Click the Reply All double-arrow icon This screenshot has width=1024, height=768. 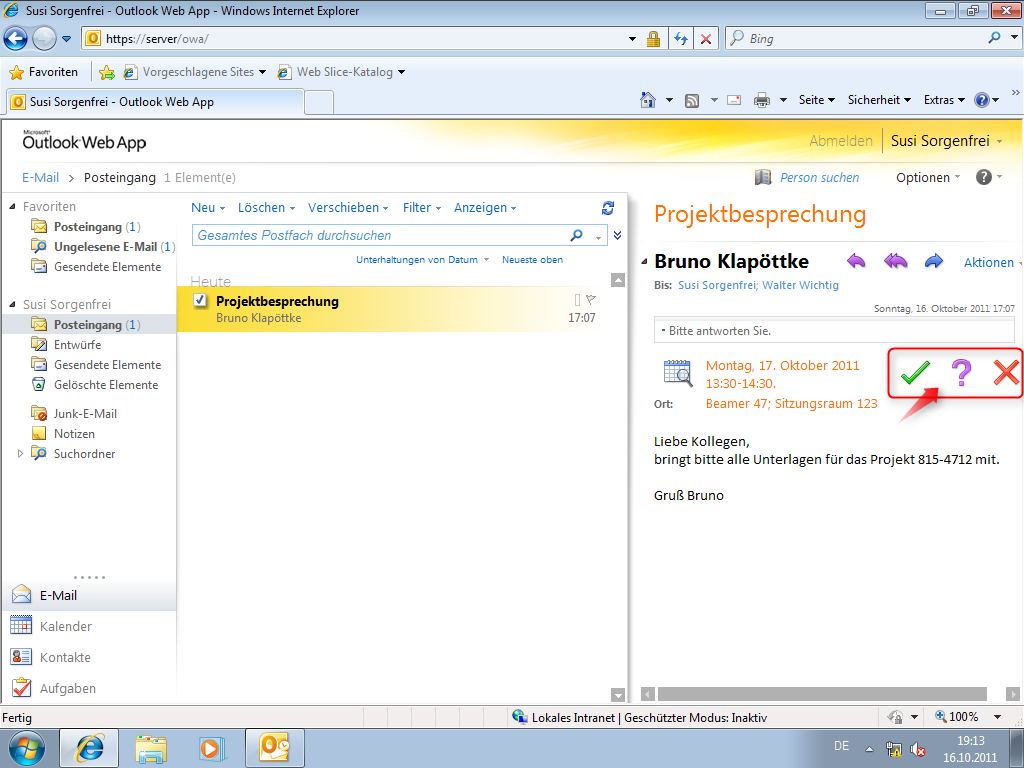(895, 262)
